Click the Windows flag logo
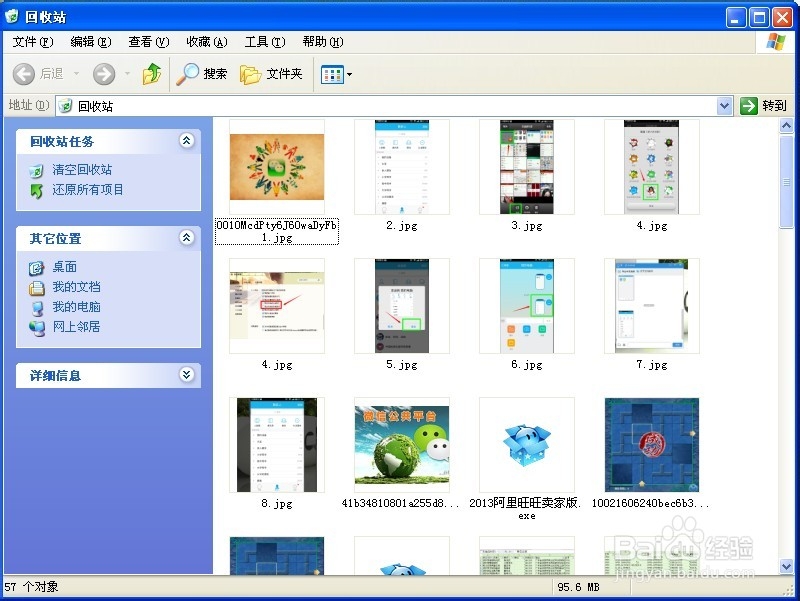The width and height of the screenshot is (800, 601). click(776, 42)
